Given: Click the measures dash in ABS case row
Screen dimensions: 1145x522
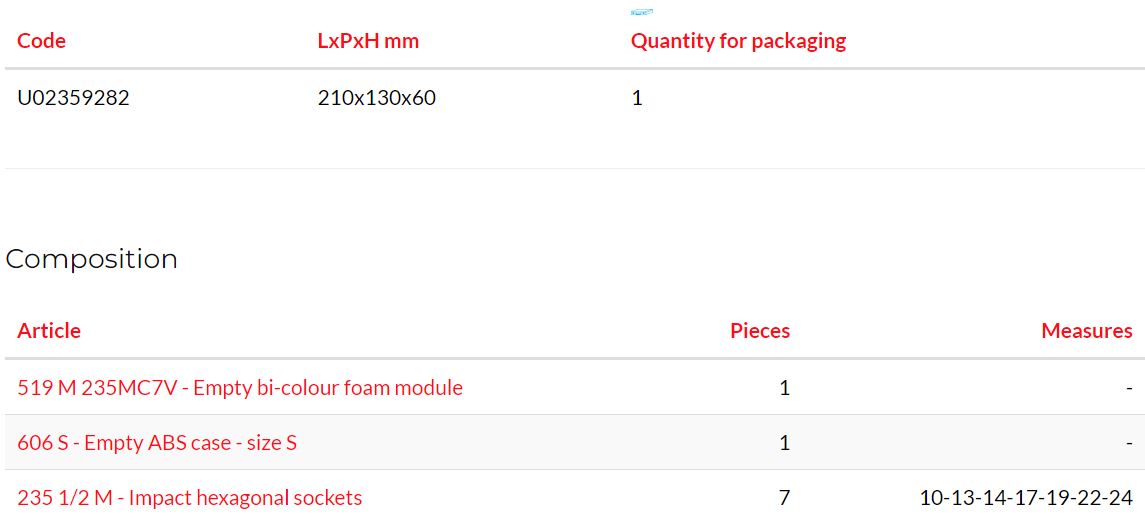Looking at the screenshot, I should [1129, 443].
